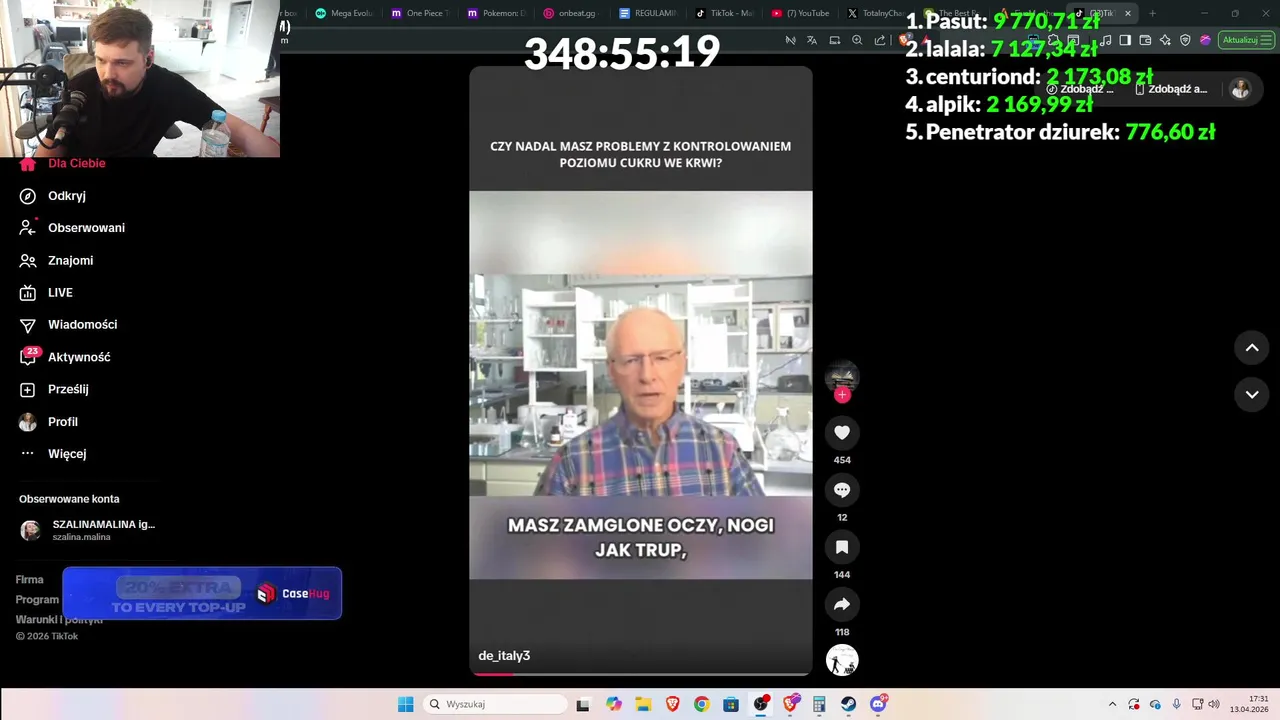Open the spinning sound disc
The height and width of the screenshot is (720, 1280).
(842, 660)
